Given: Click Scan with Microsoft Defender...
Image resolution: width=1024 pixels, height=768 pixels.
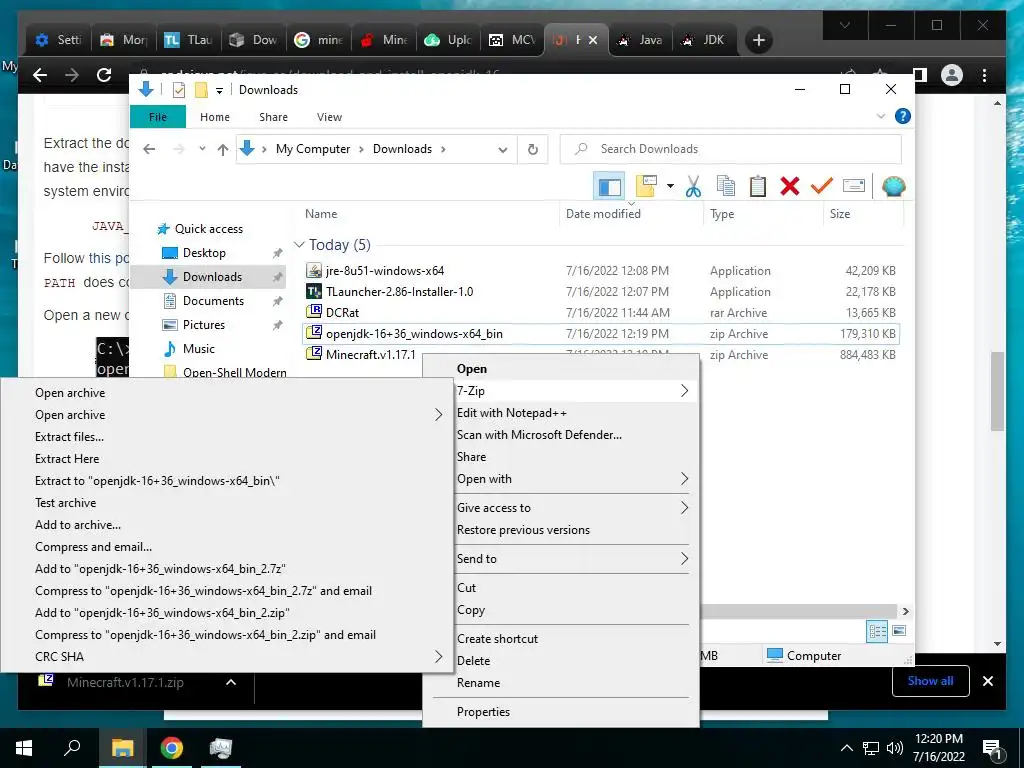Looking at the screenshot, I should pos(539,435).
